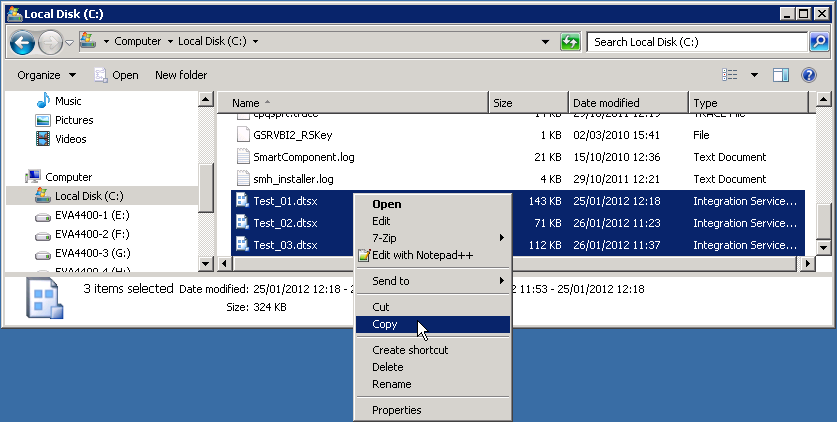Select Music in navigation pane
Image resolution: width=837 pixels, height=422 pixels.
(68, 101)
